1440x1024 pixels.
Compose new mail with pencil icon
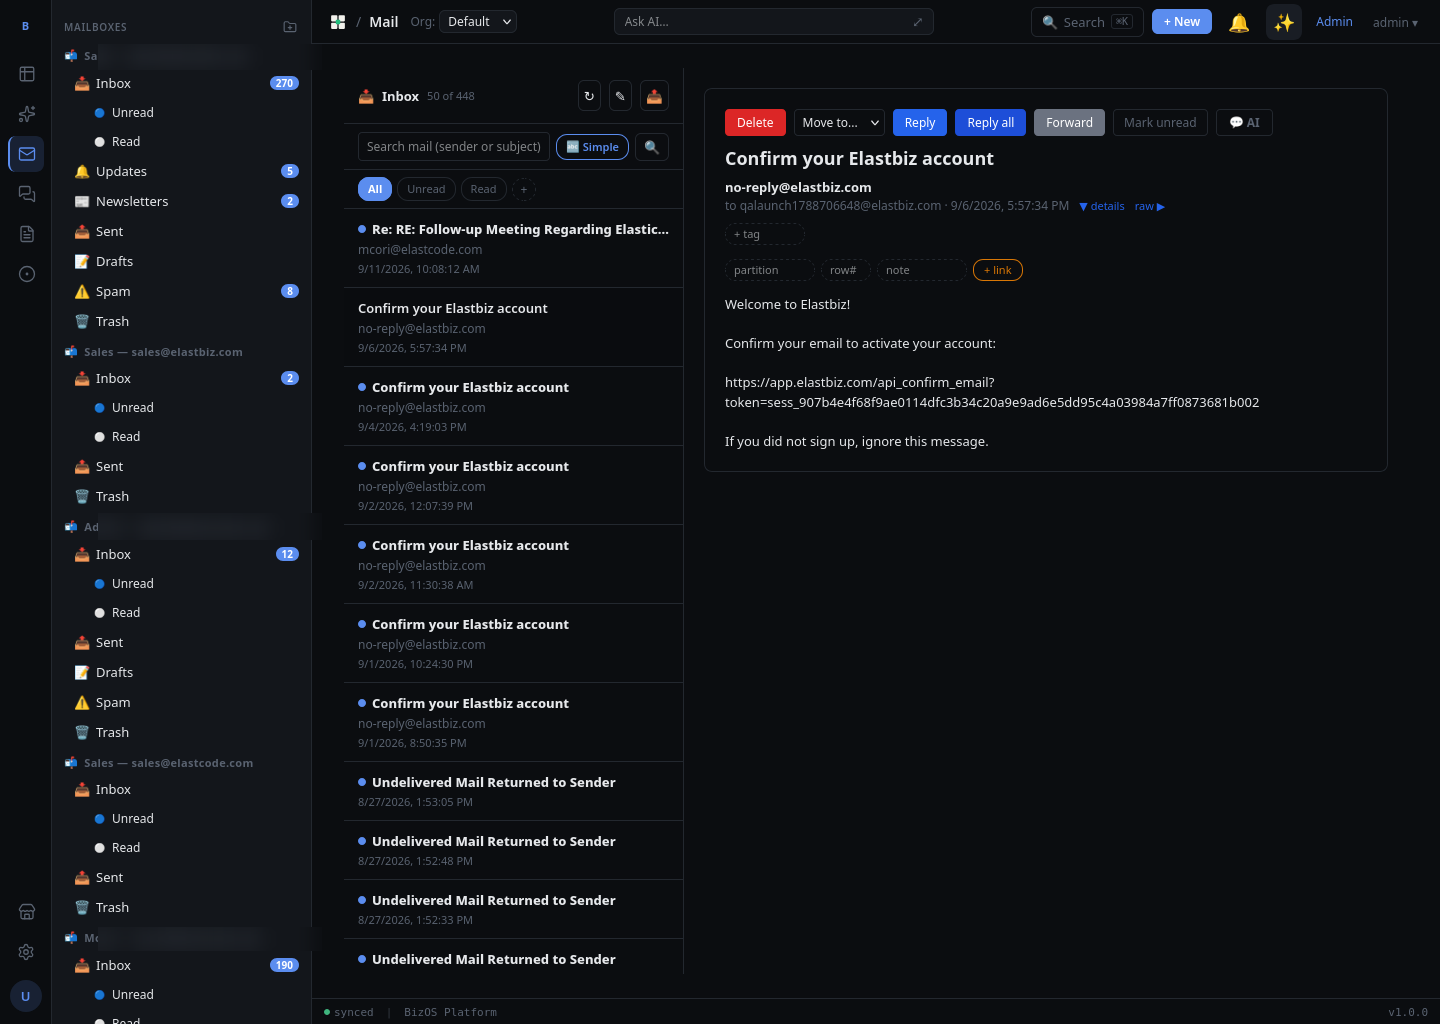coord(620,96)
